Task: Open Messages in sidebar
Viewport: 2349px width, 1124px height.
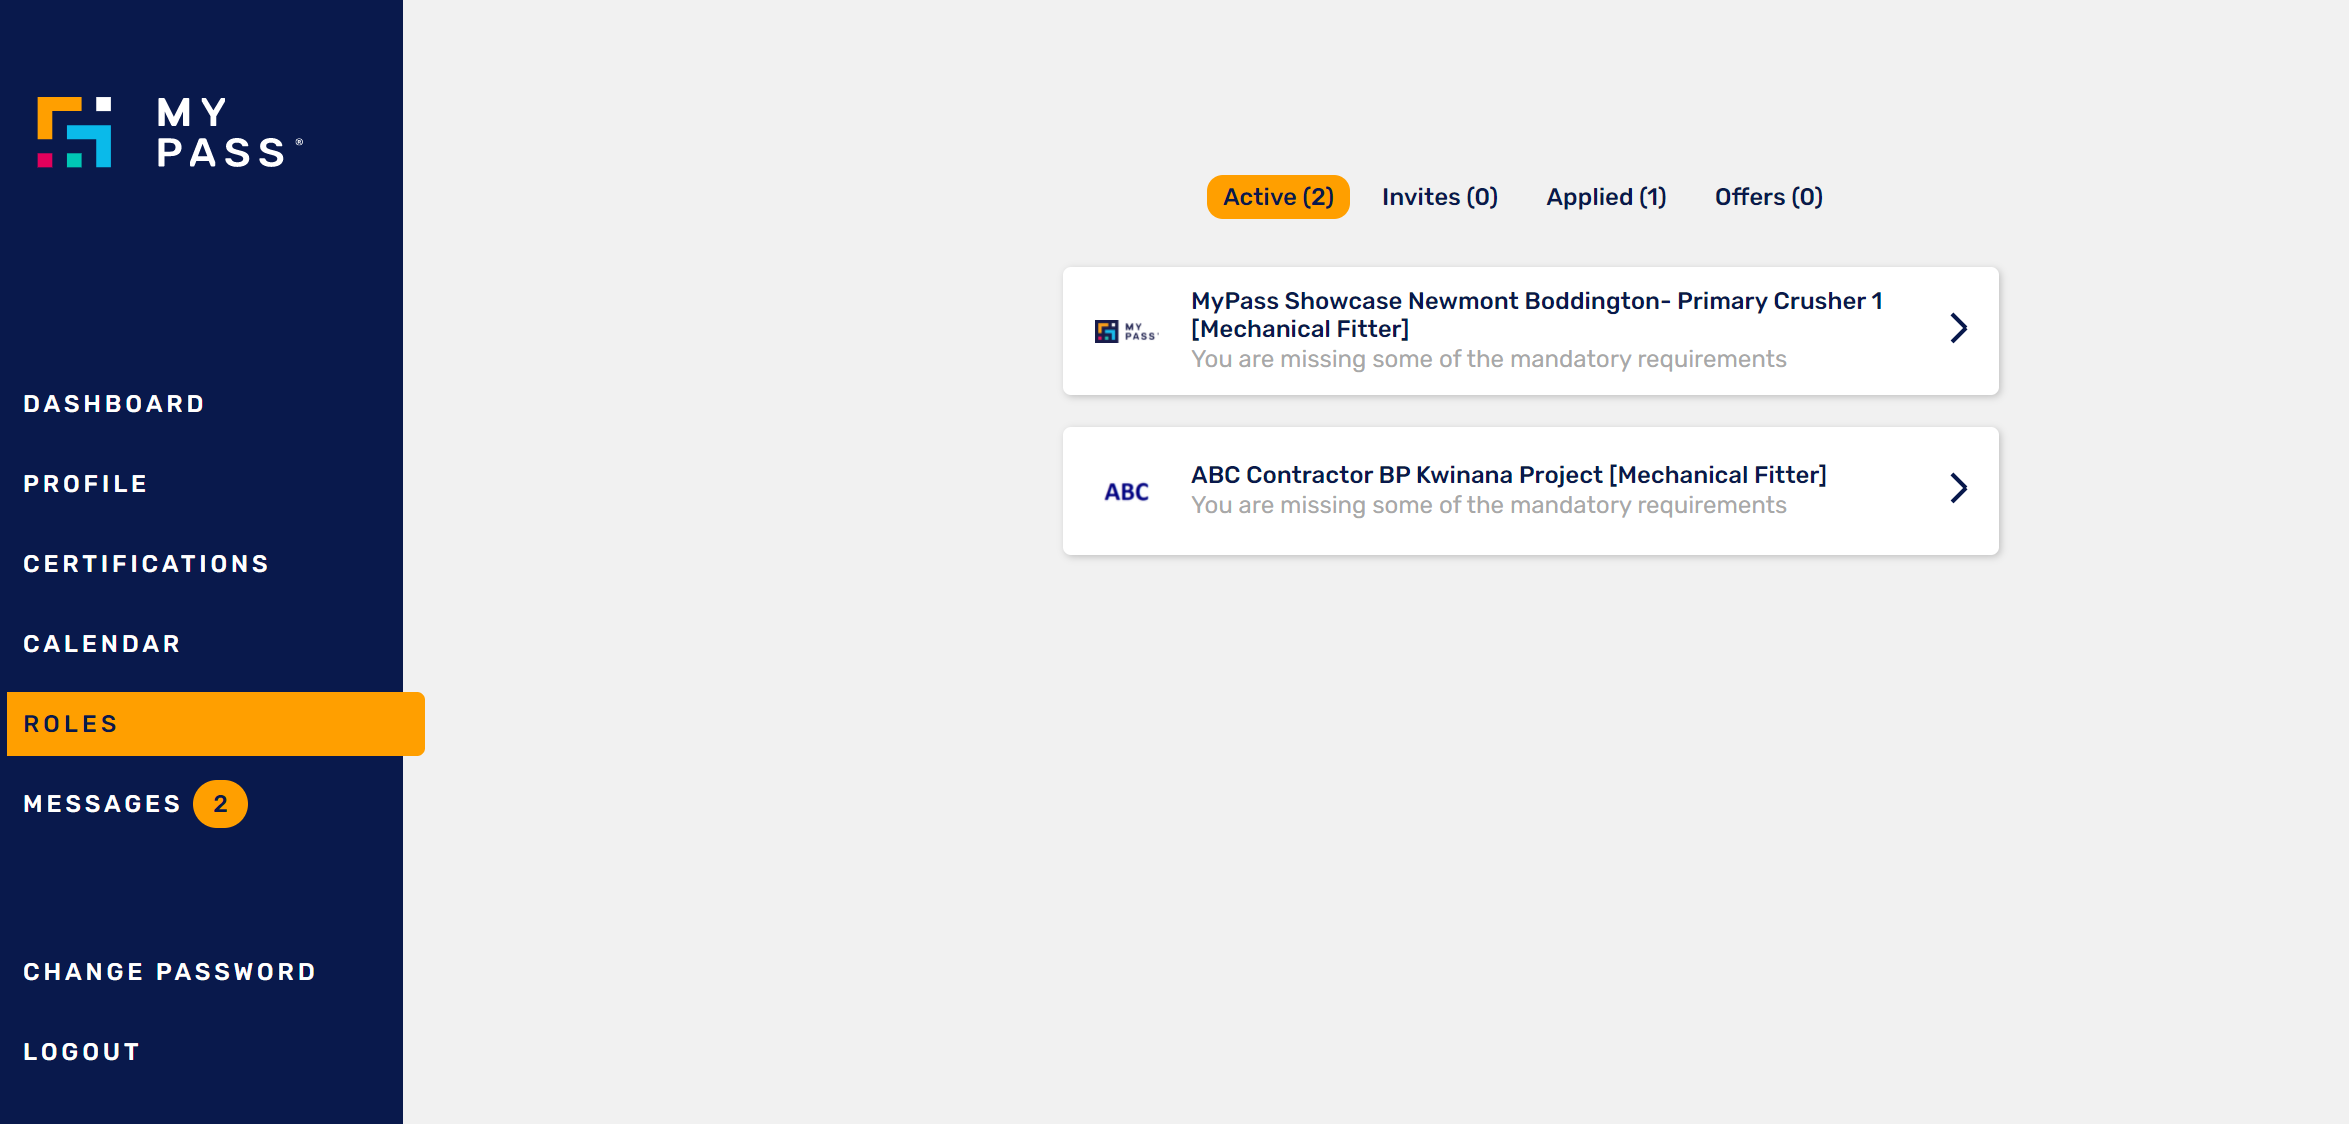Action: pos(102,804)
